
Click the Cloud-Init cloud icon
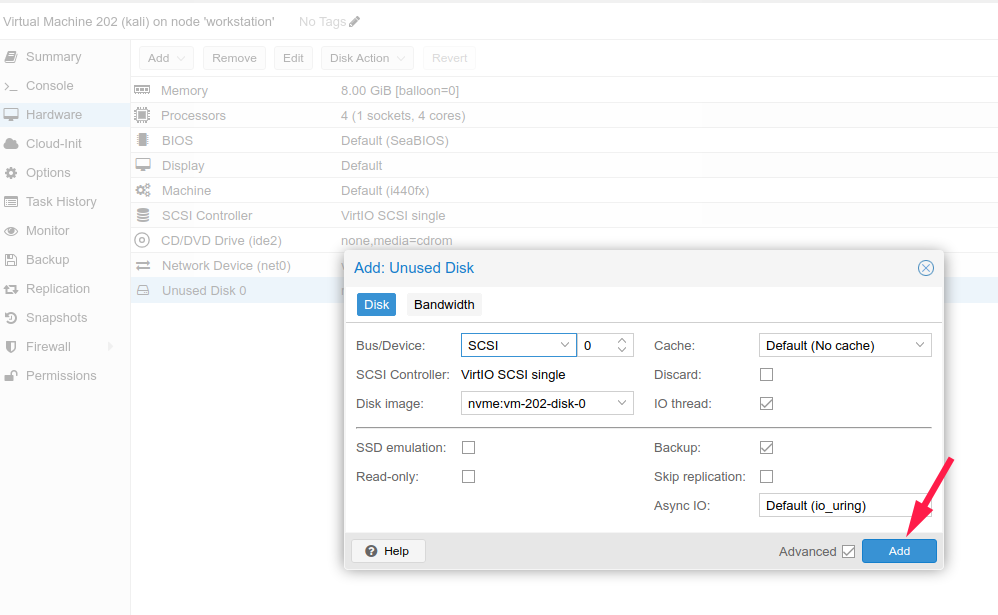[x=11, y=144]
